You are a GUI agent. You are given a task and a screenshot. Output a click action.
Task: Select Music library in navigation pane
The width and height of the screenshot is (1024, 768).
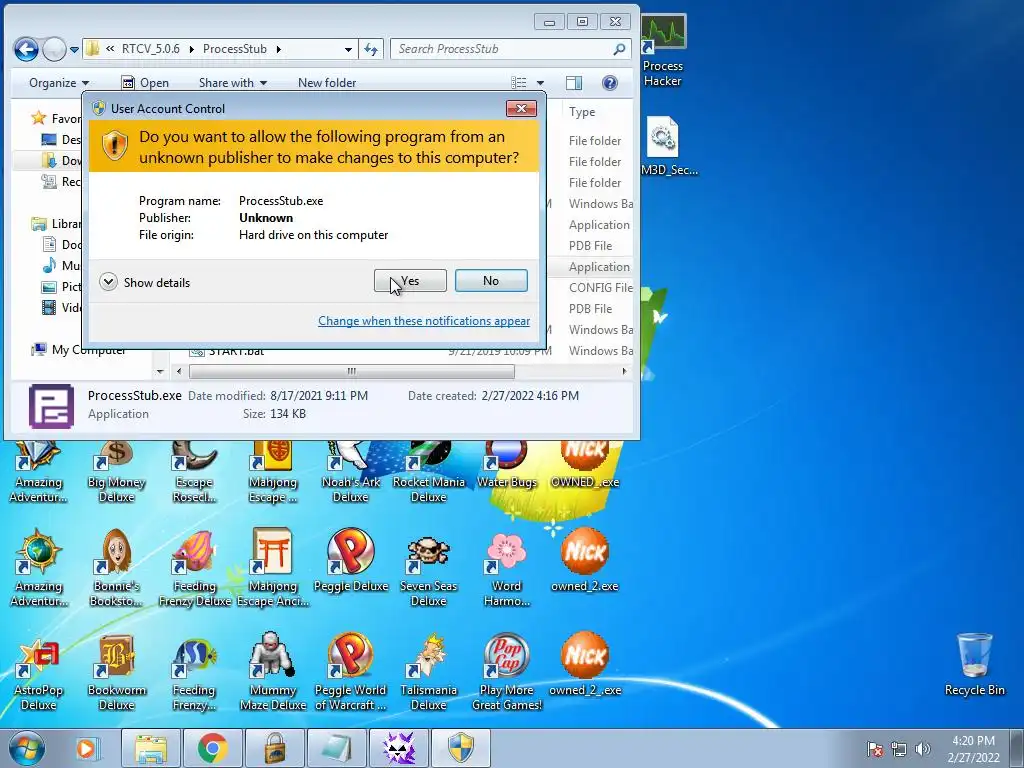61,265
